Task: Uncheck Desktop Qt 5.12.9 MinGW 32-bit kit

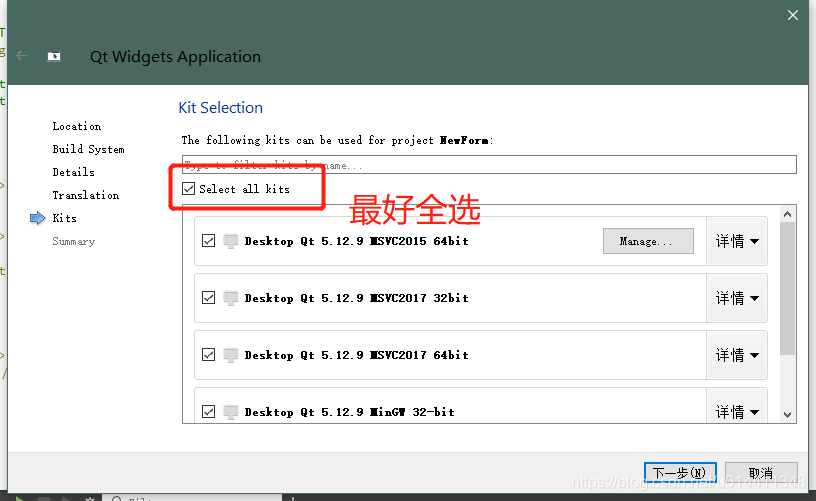Action: coord(208,412)
